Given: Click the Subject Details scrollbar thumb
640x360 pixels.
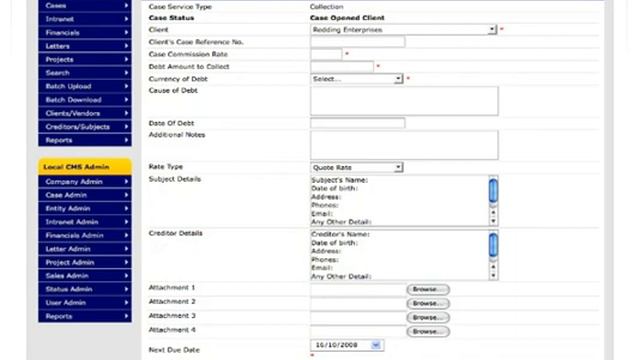Looking at the screenshot, I should tap(493, 190).
